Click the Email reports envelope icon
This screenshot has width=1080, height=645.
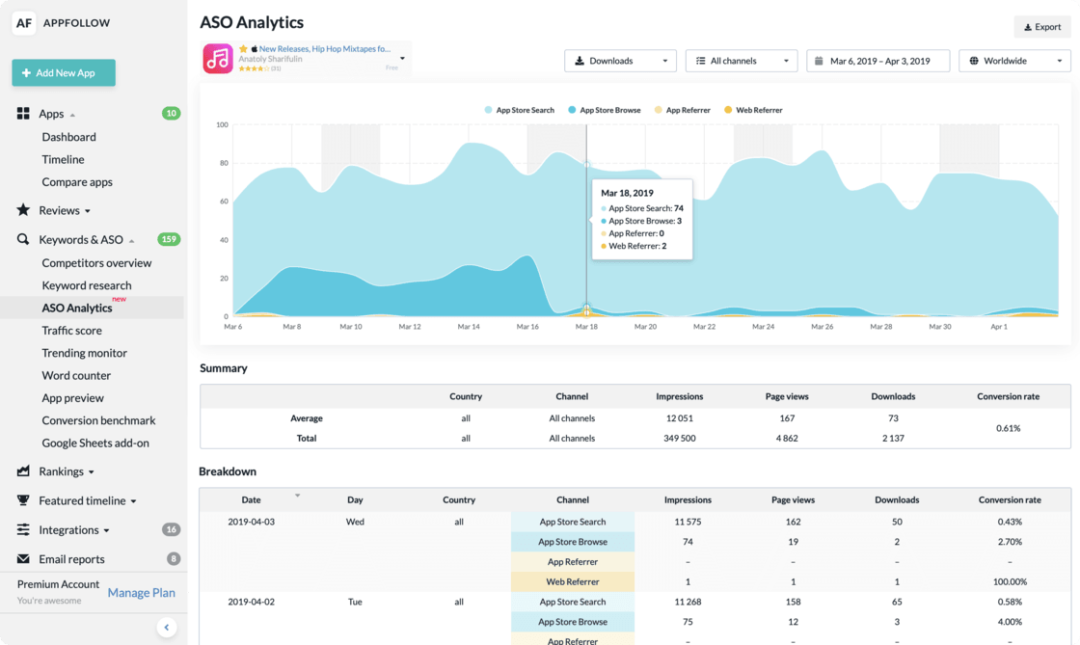coord(23,559)
